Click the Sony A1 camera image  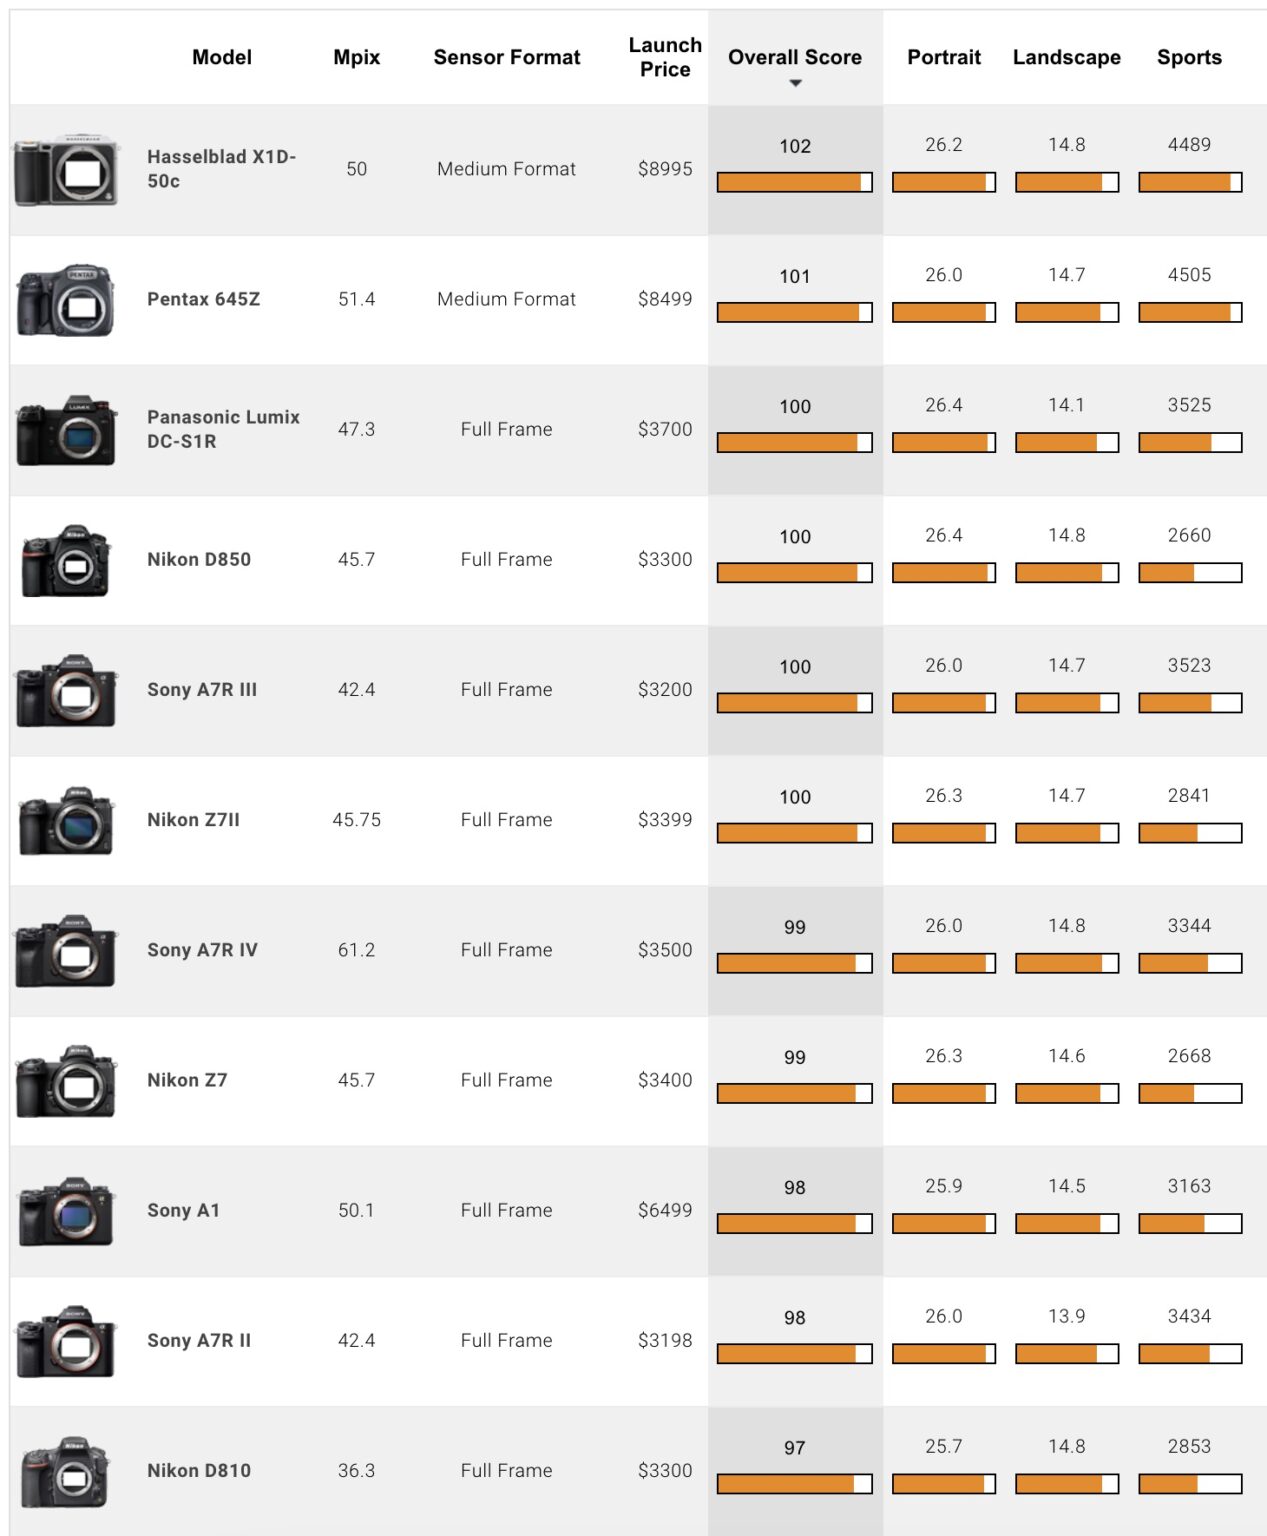coord(66,1211)
